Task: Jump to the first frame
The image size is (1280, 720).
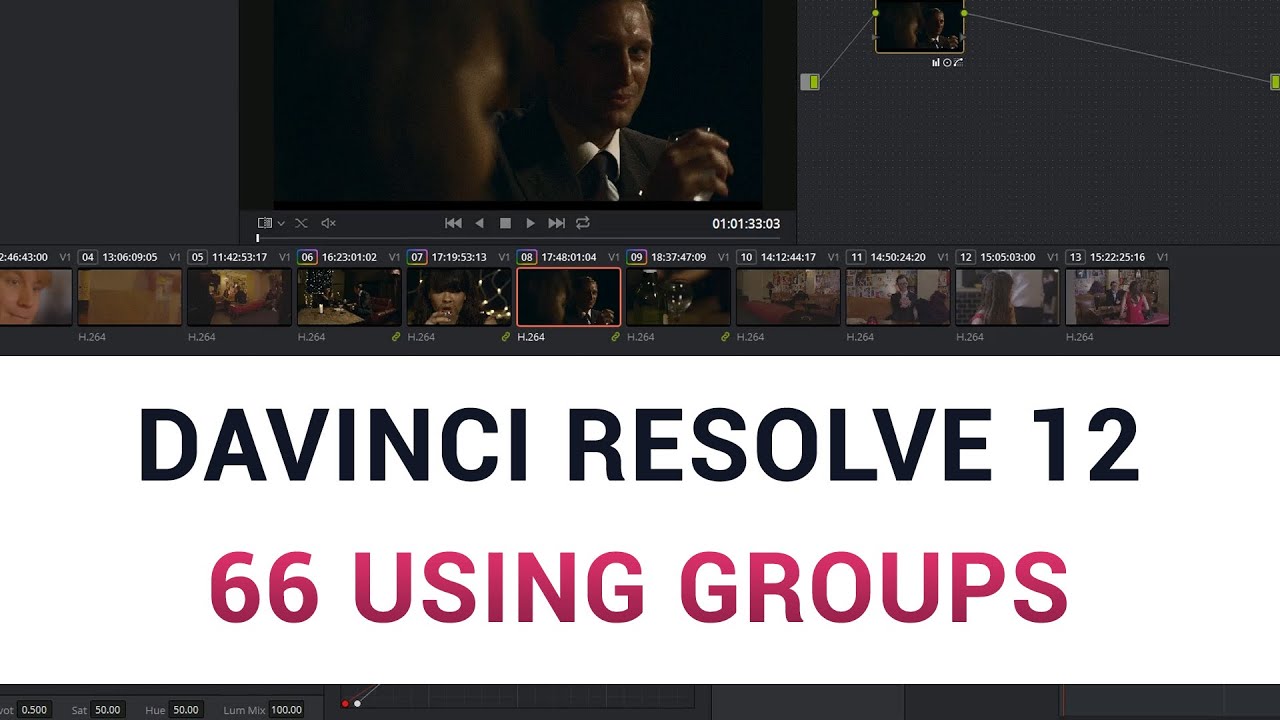Action: pos(453,223)
